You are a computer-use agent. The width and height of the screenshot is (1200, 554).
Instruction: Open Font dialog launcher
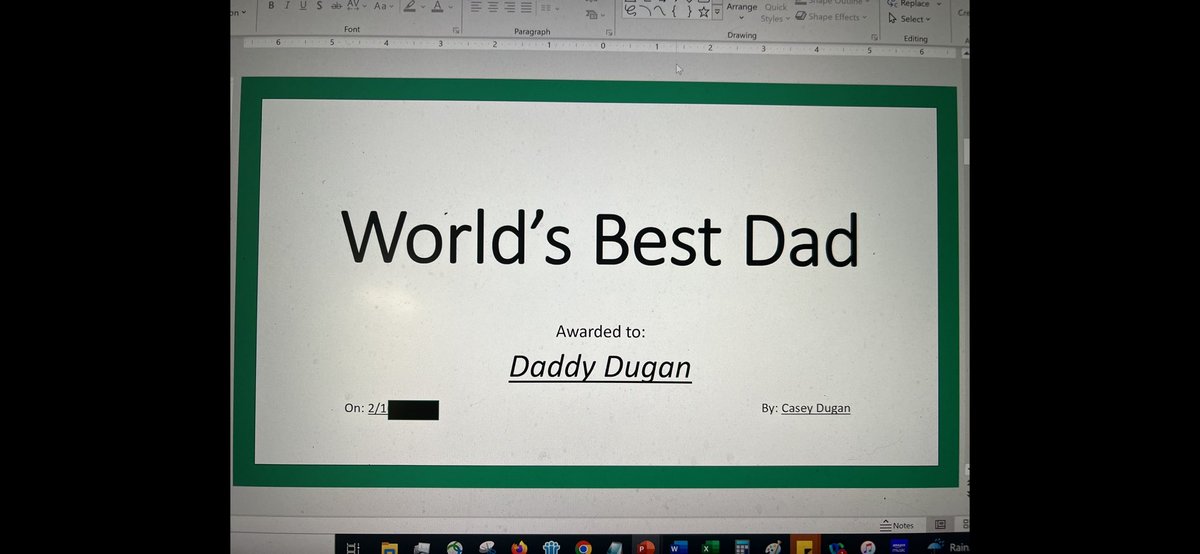click(x=457, y=31)
